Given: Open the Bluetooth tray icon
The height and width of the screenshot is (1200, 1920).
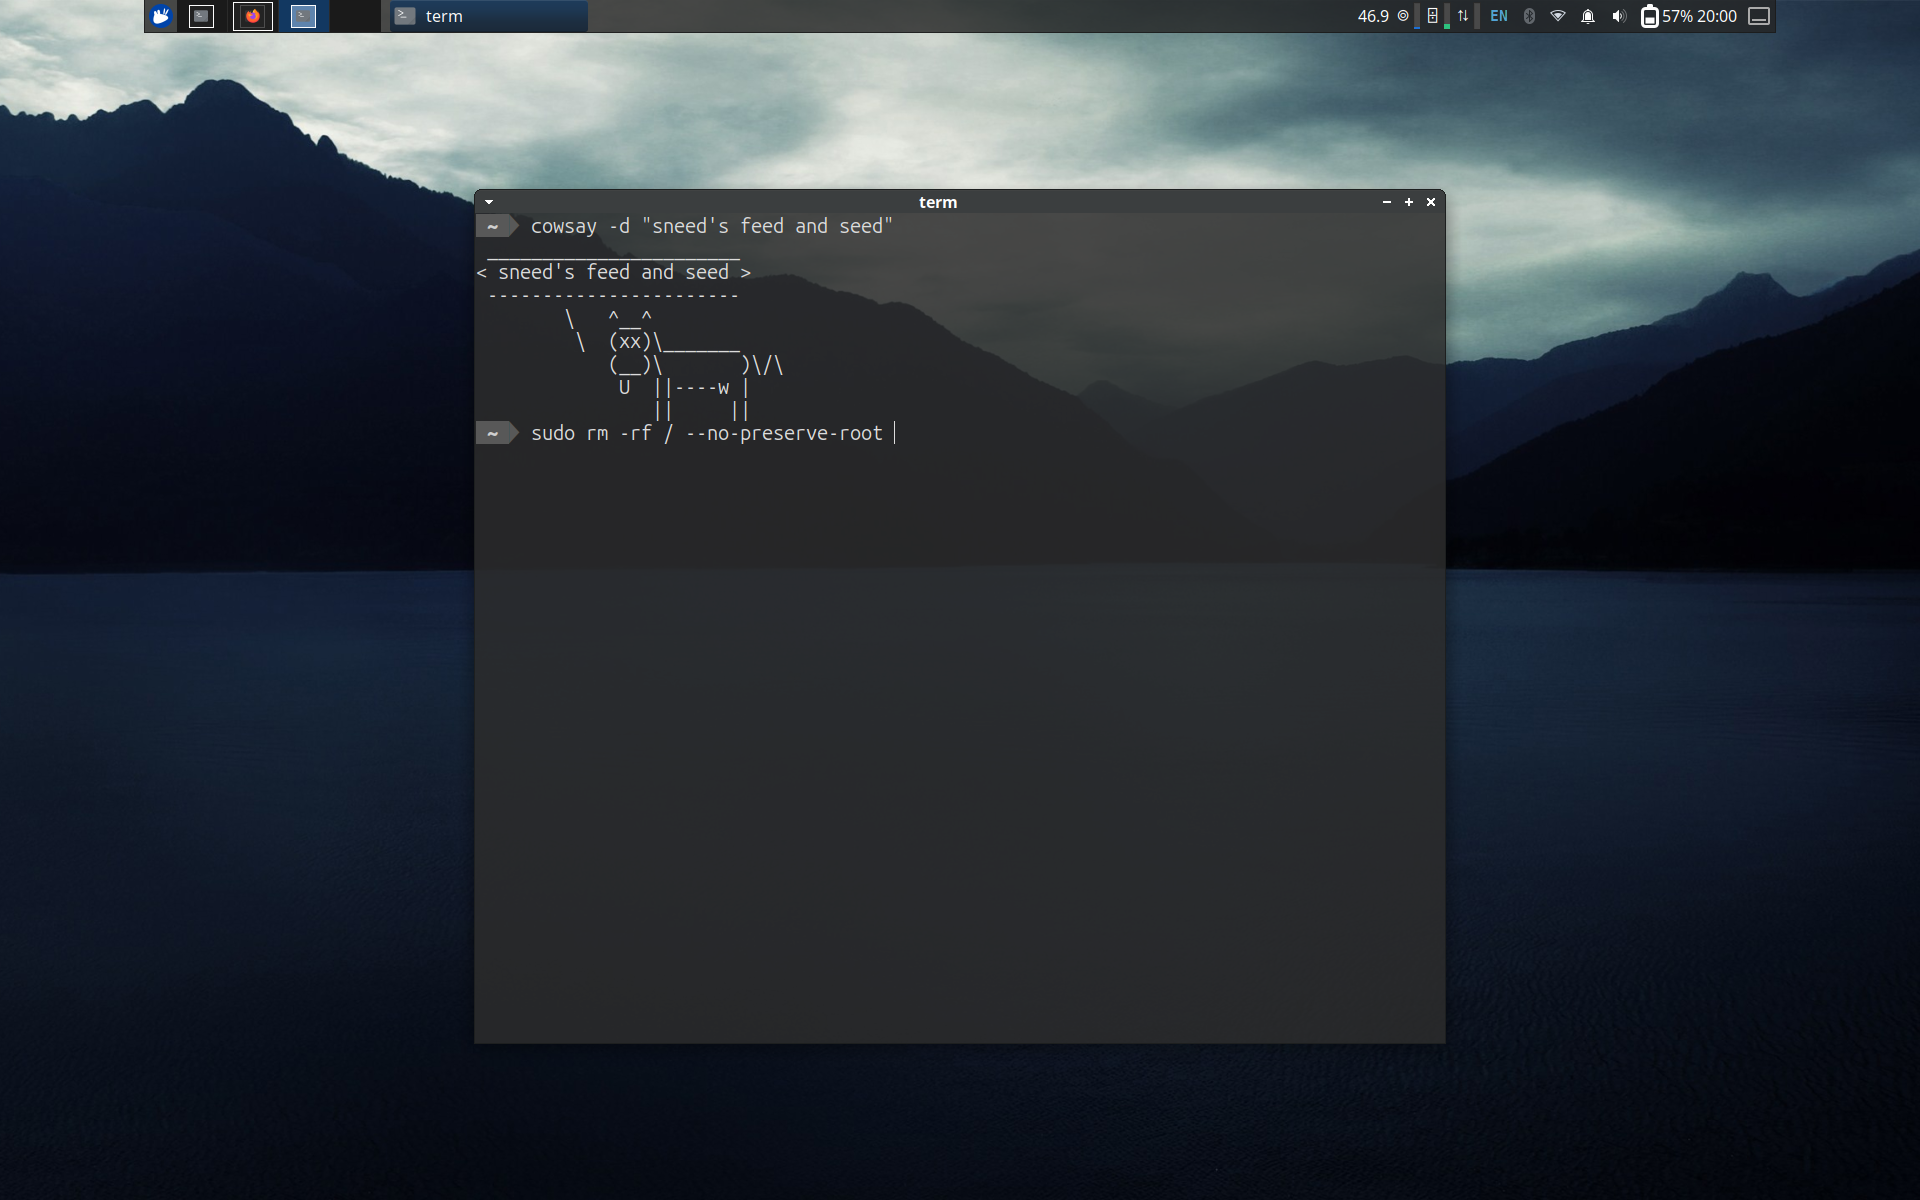Looking at the screenshot, I should point(1529,16).
